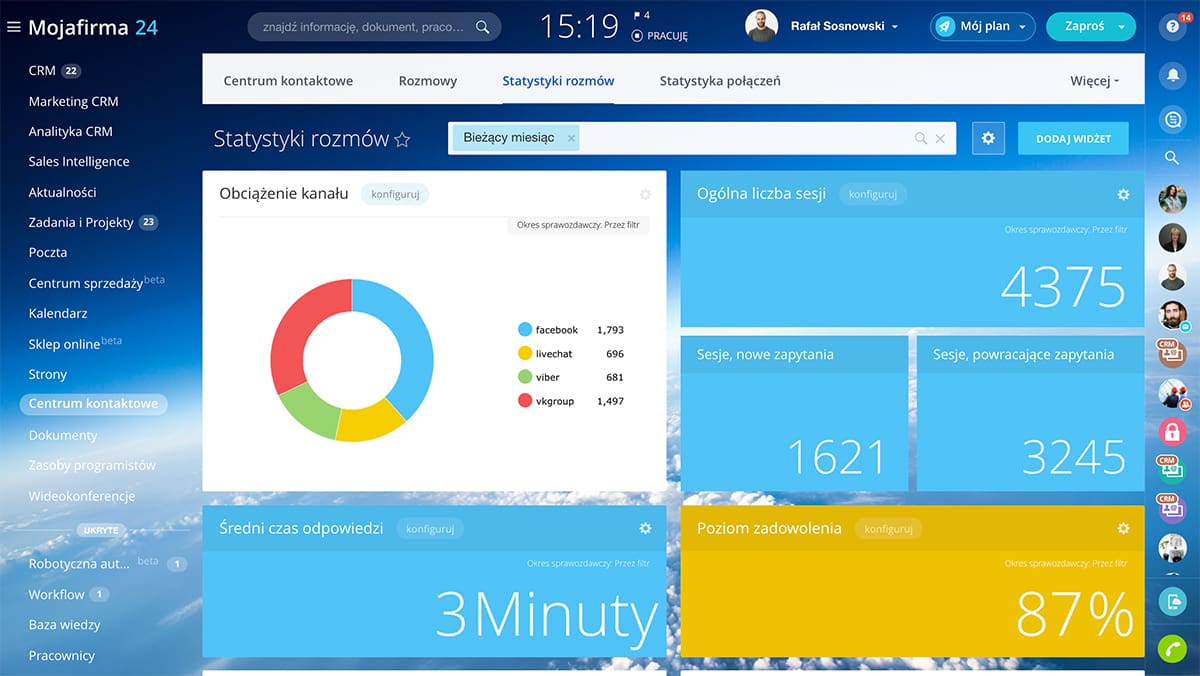Star the Statystyki rozmów page as favorite
Viewport: 1200px width, 676px height.
pos(402,140)
